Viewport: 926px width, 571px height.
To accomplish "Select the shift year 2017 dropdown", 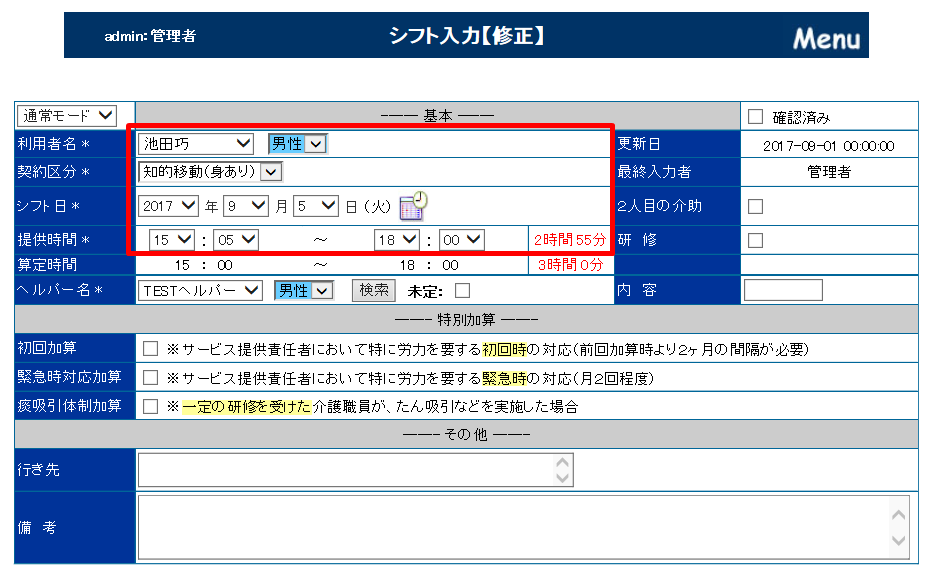I will [169, 206].
